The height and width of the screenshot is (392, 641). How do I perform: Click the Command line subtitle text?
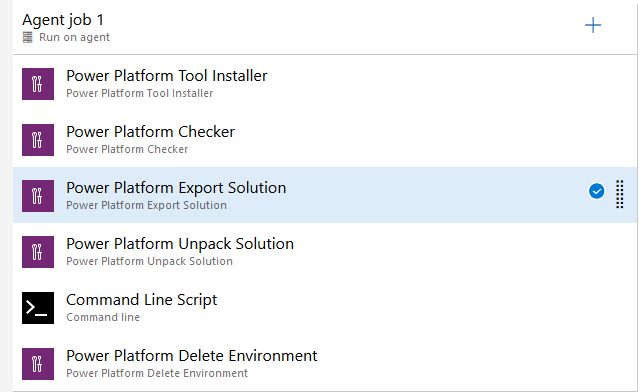(103, 317)
